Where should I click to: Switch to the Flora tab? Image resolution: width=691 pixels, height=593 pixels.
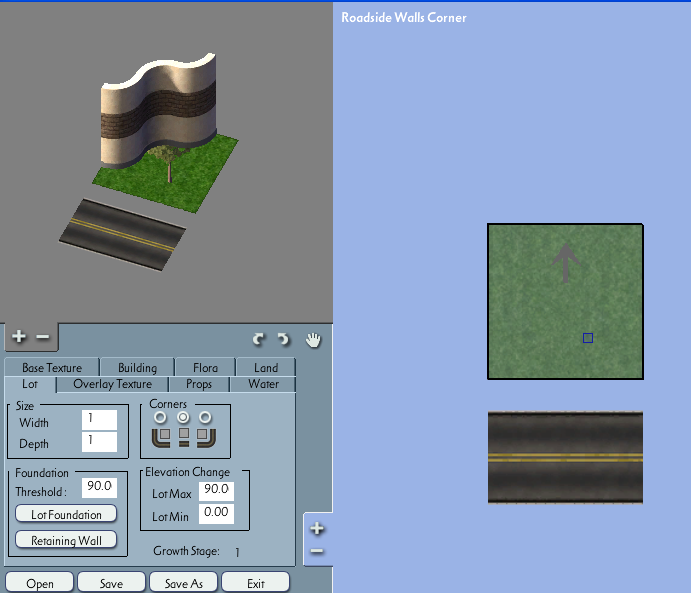click(205, 367)
